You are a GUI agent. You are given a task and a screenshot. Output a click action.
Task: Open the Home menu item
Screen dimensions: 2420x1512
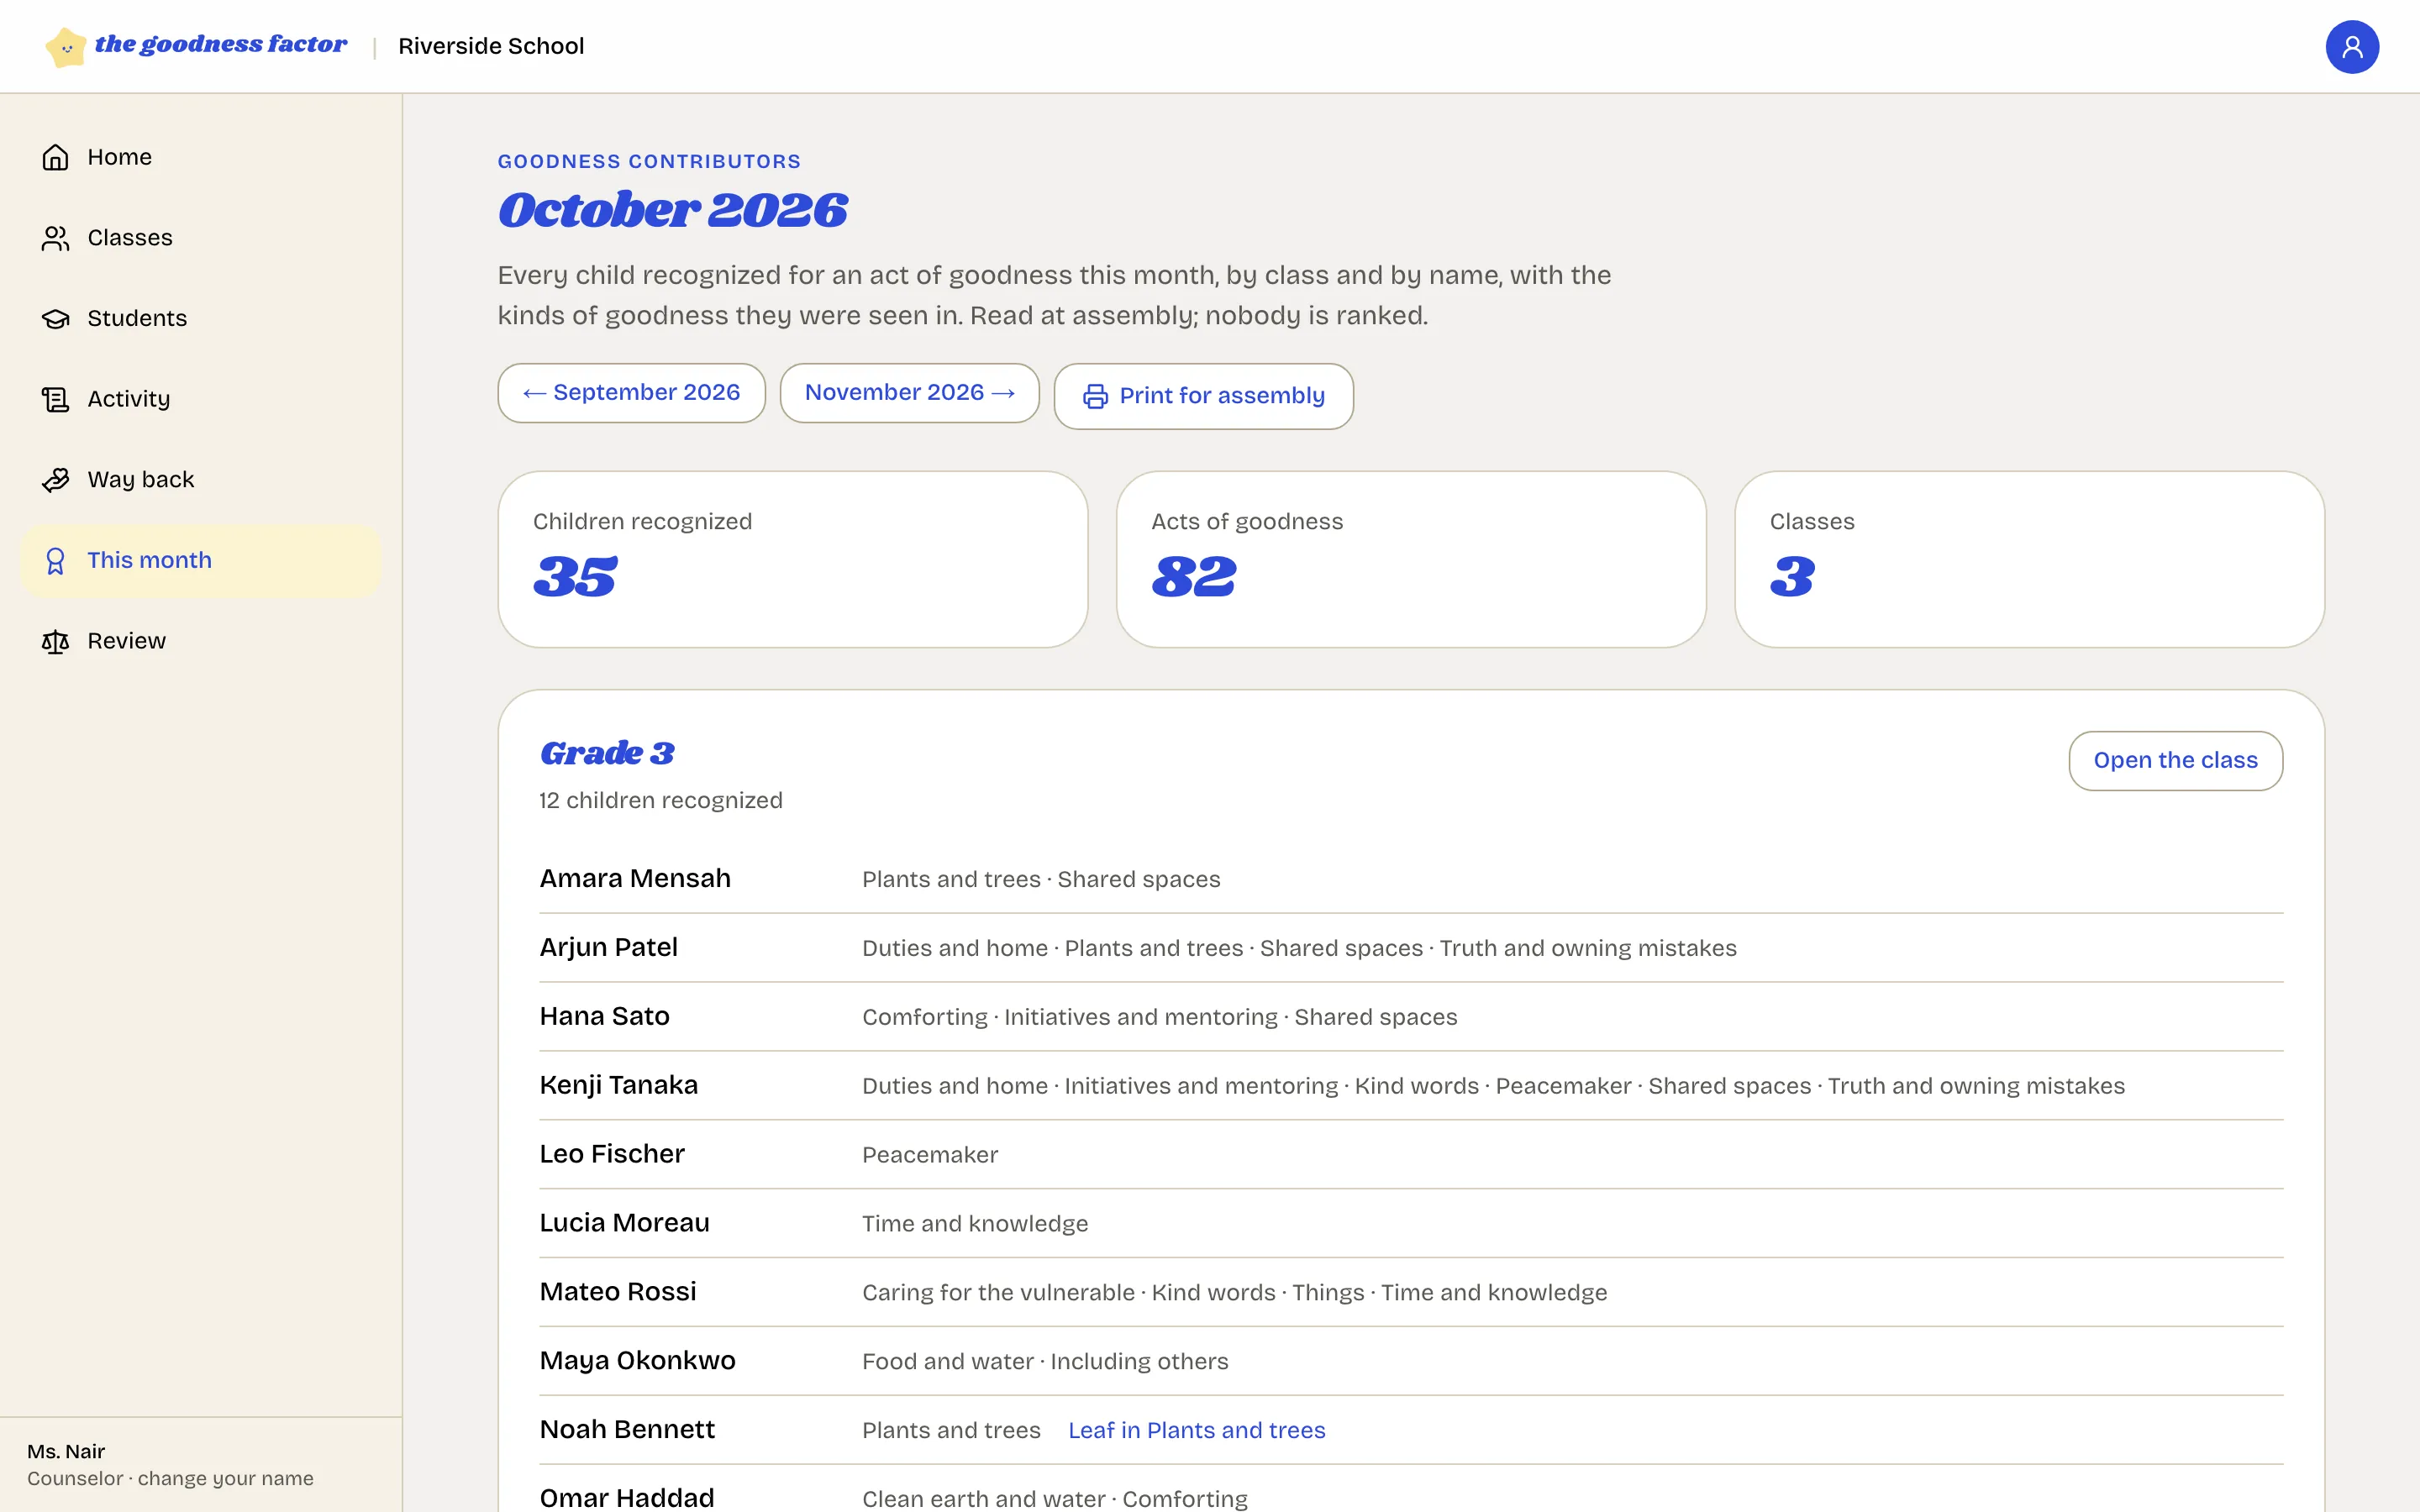201,157
